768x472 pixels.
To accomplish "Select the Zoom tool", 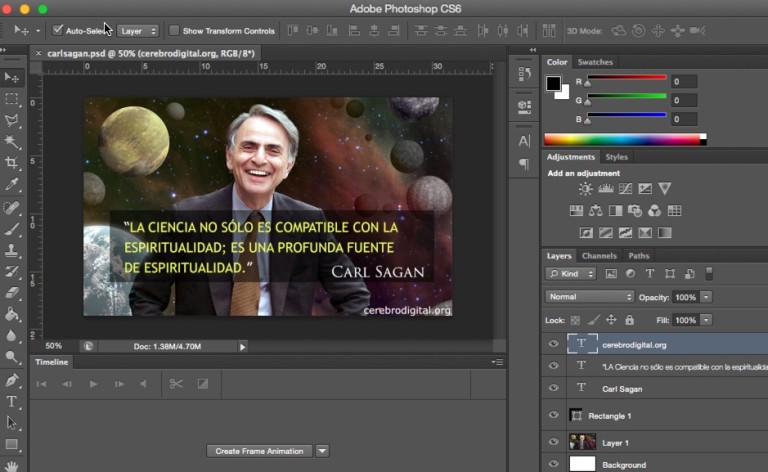I will (12, 357).
